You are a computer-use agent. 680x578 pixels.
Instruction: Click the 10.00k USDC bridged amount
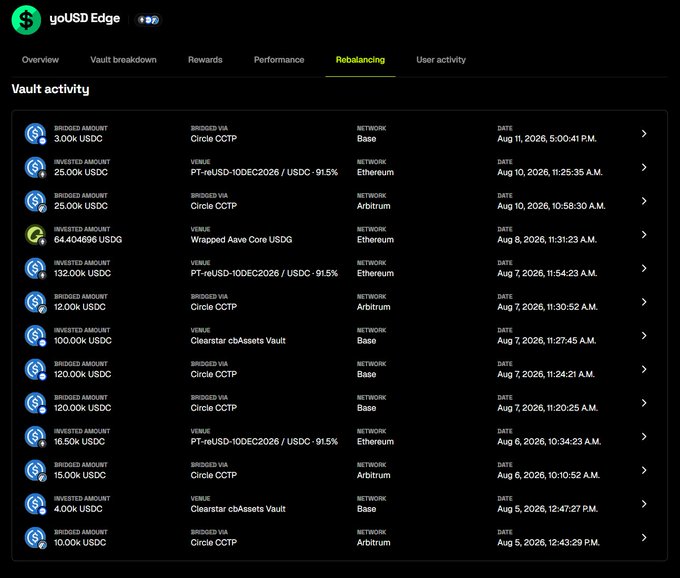(80, 542)
